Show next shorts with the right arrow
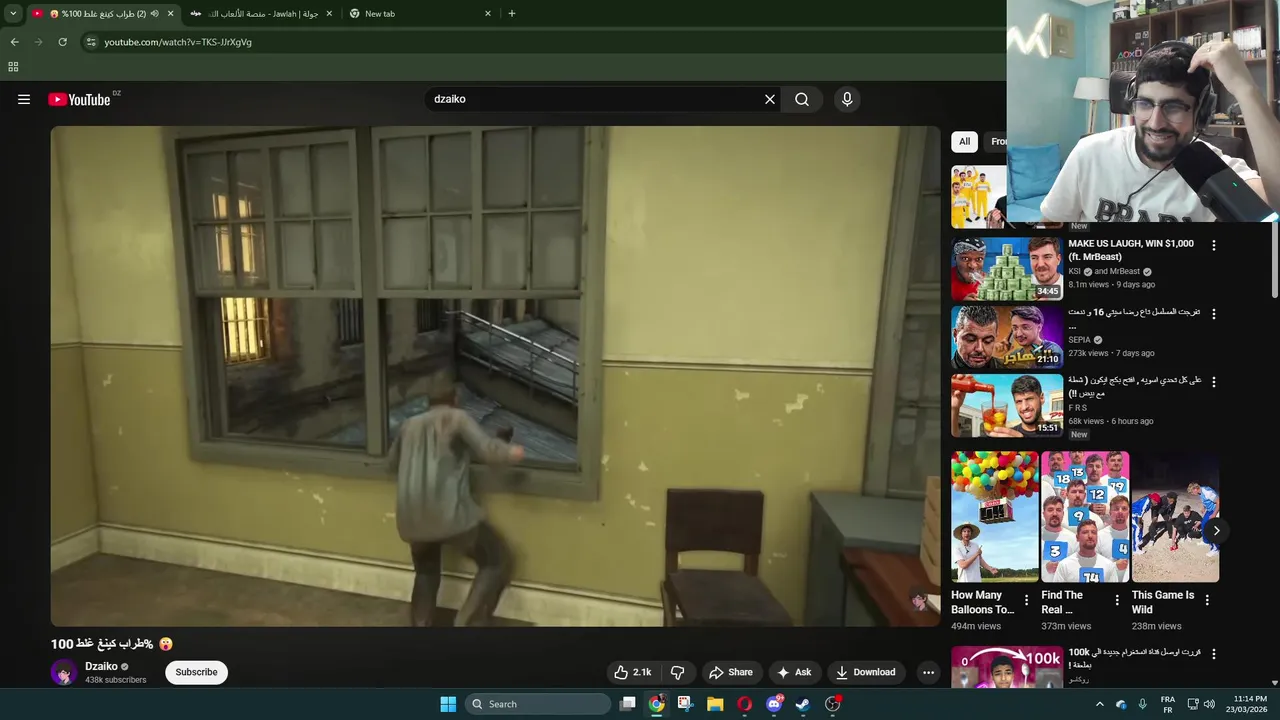 (x=1216, y=531)
